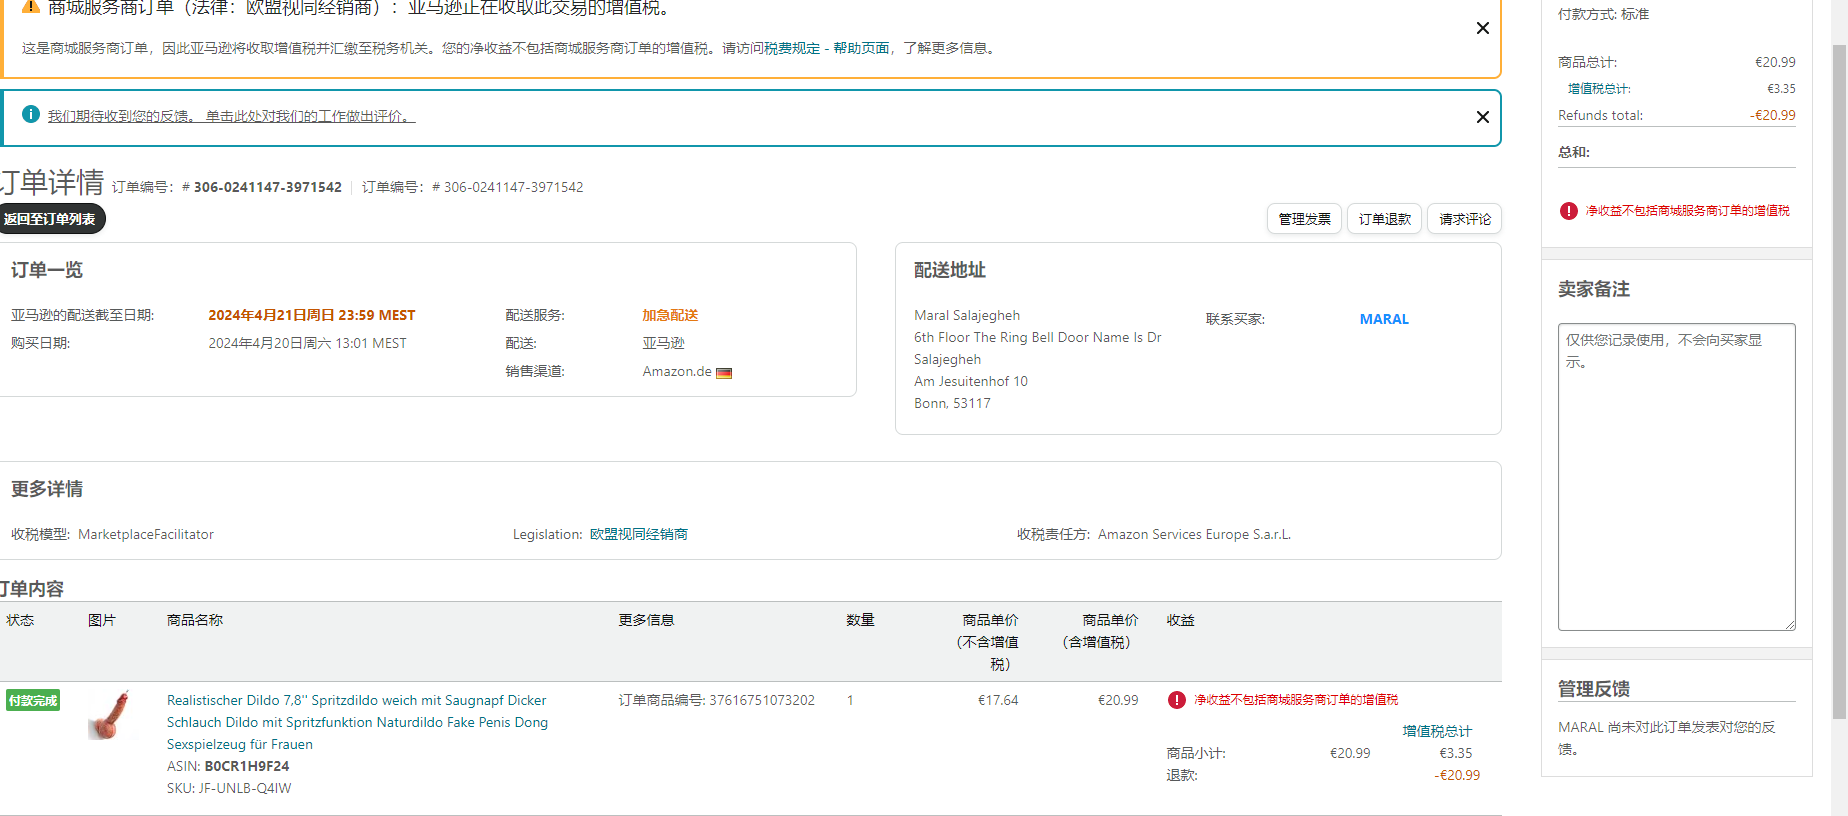Viewport: 1848px width, 816px height.
Task: Click the yellow warning triangle icon
Action: point(31,7)
